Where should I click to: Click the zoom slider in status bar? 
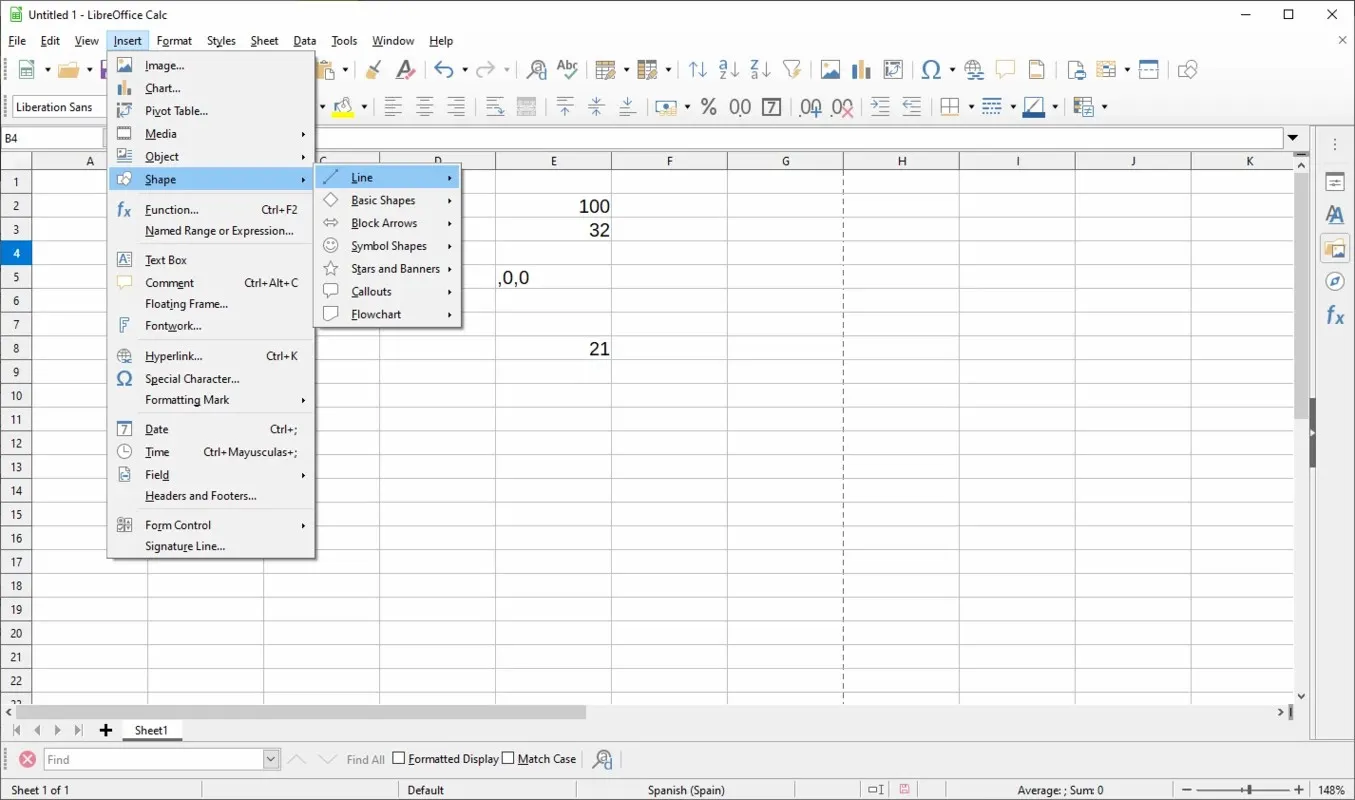coord(1247,790)
